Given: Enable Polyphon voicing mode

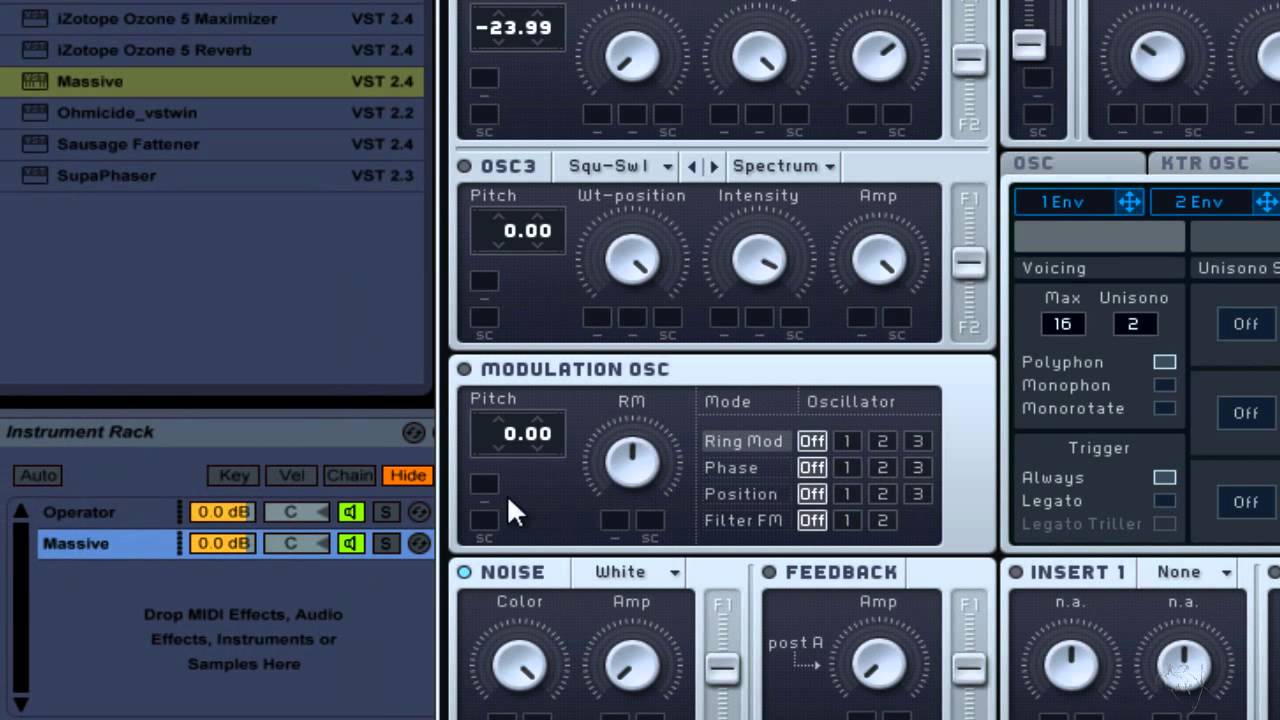Looking at the screenshot, I should [1164, 362].
